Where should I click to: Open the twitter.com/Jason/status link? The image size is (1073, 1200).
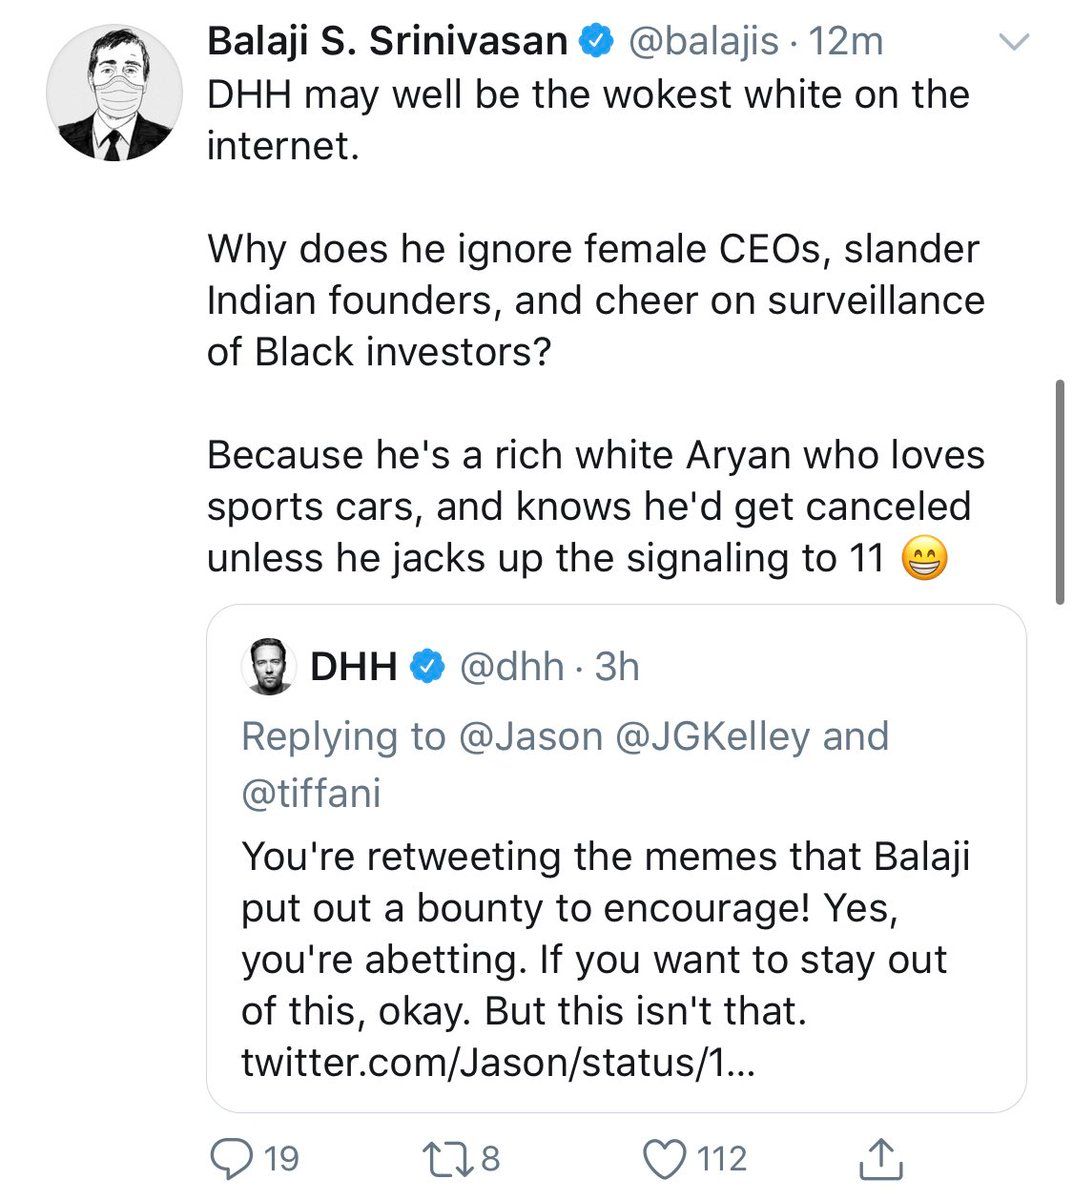point(498,1062)
